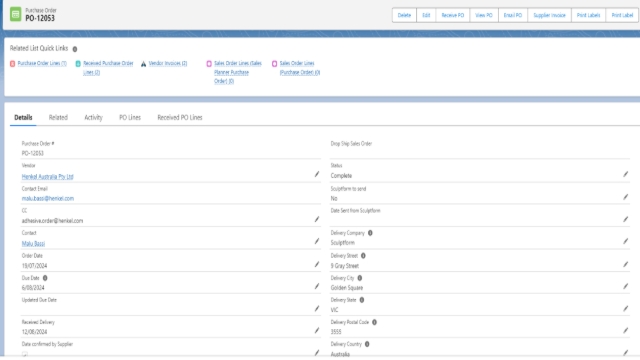Edit Delivery Company pencil icon
The width and height of the screenshot is (640, 360).
[625, 241]
